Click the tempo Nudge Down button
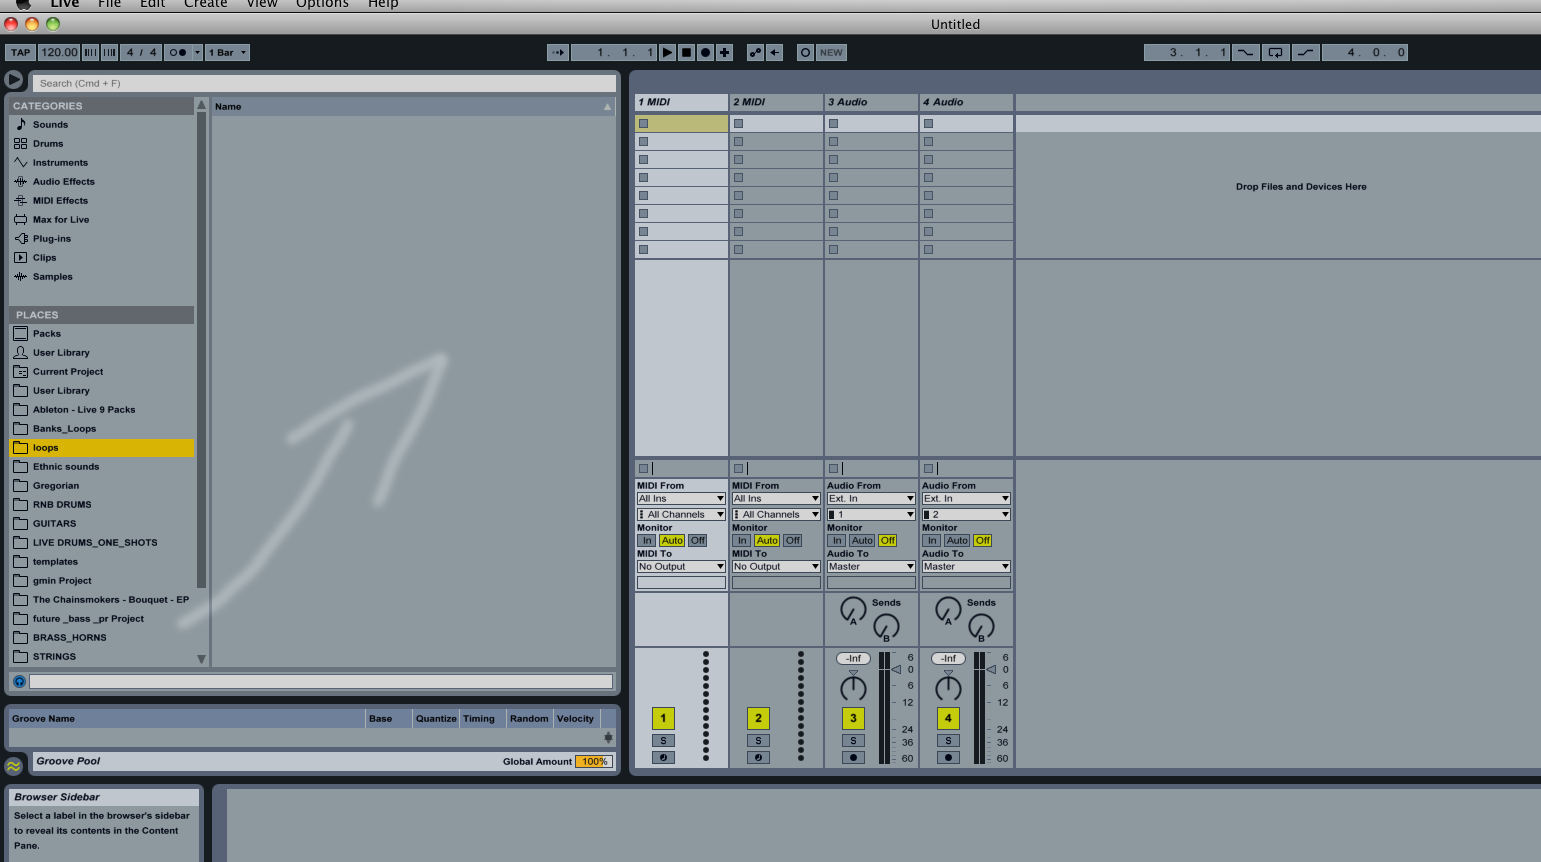Viewport: 1541px width, 862px height. (90, 52)
